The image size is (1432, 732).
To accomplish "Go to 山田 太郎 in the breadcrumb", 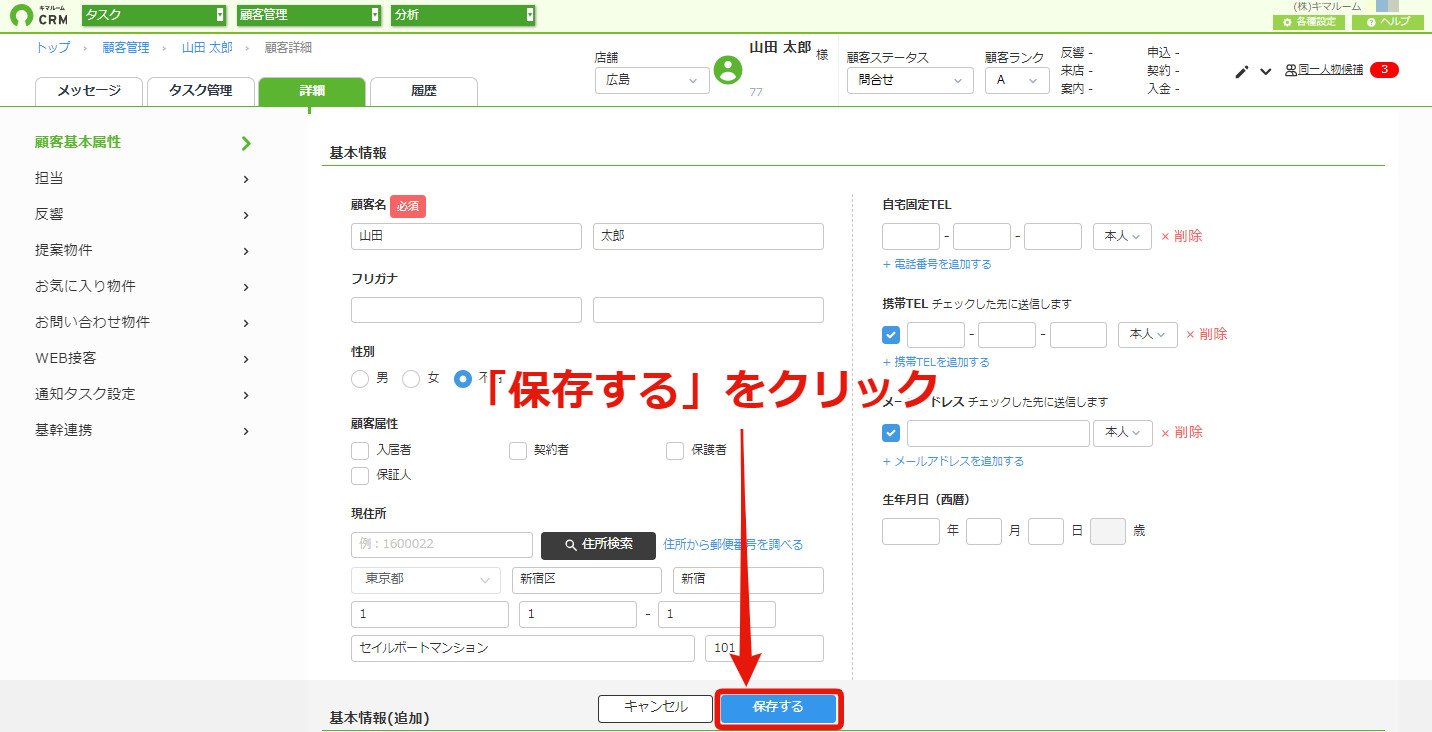I will tap(207, 48).
